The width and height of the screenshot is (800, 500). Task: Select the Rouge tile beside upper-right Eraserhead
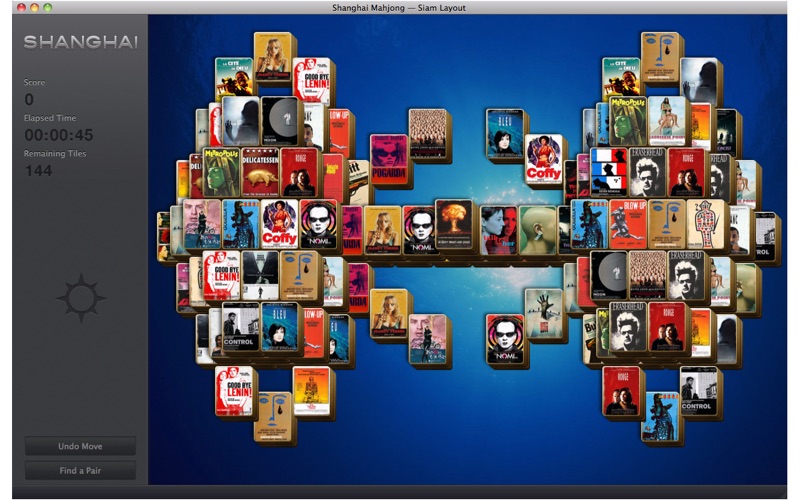[686, 172]
